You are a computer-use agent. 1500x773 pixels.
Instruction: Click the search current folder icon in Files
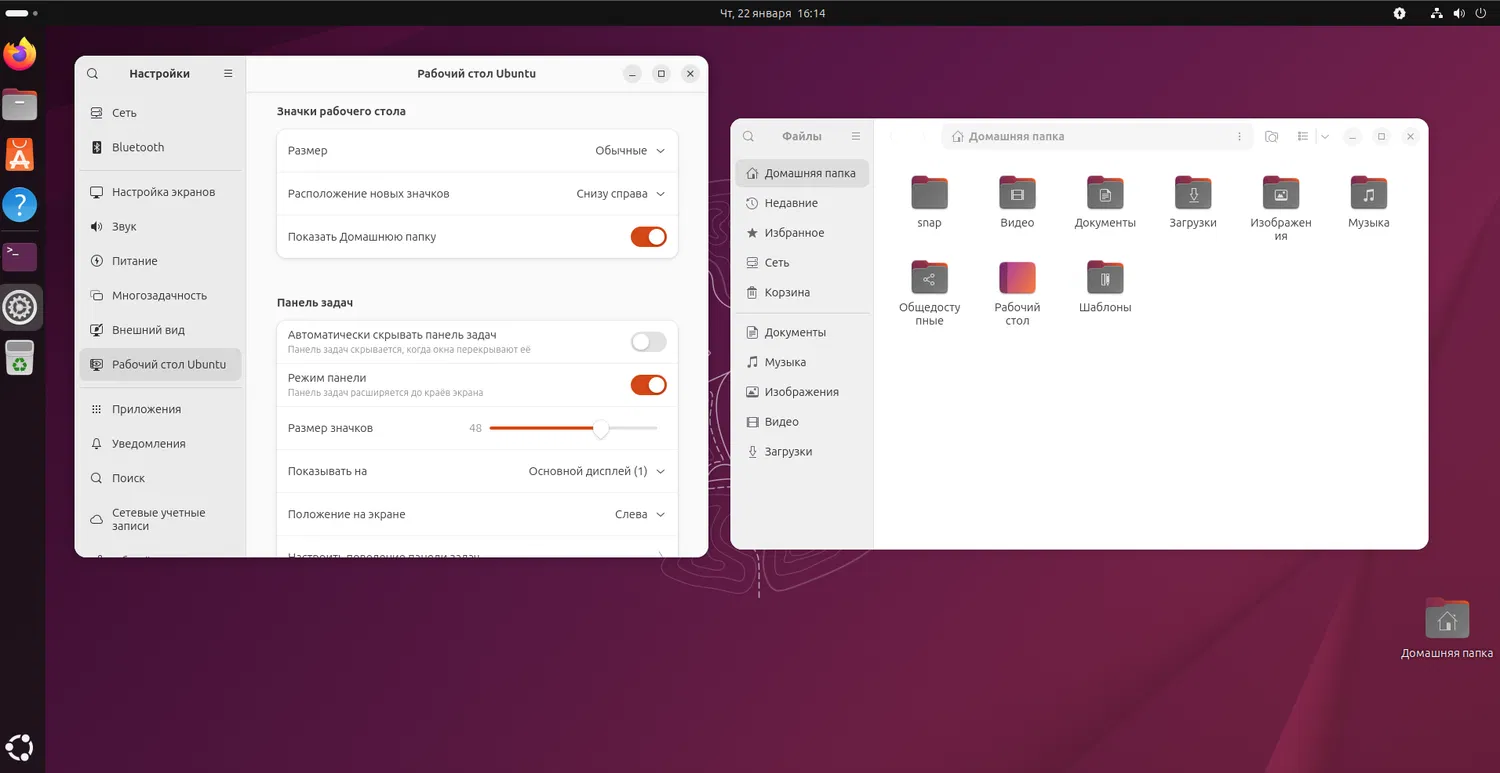coord(1272,136)
